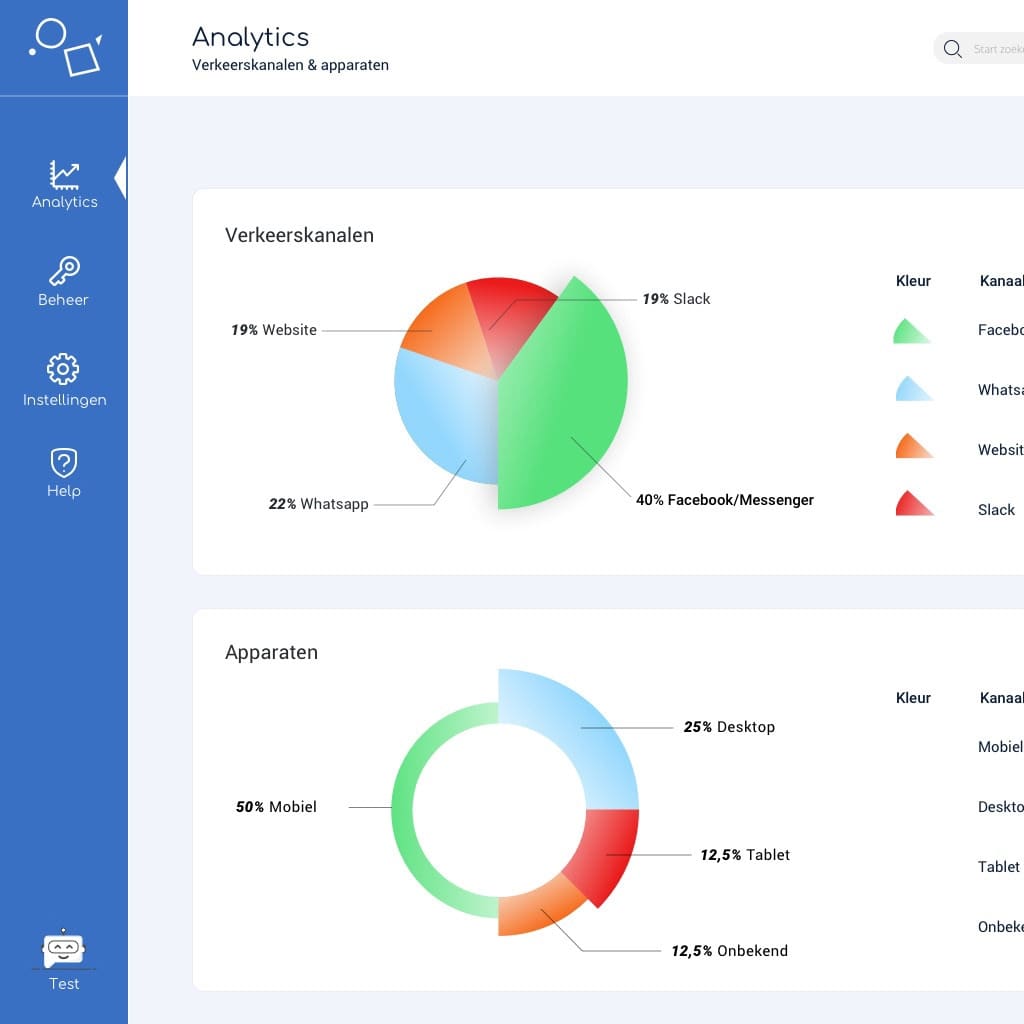This screenshot has height=1024, width=1024.
Task: Focus the search input field
Action: [x=995, y=49]
